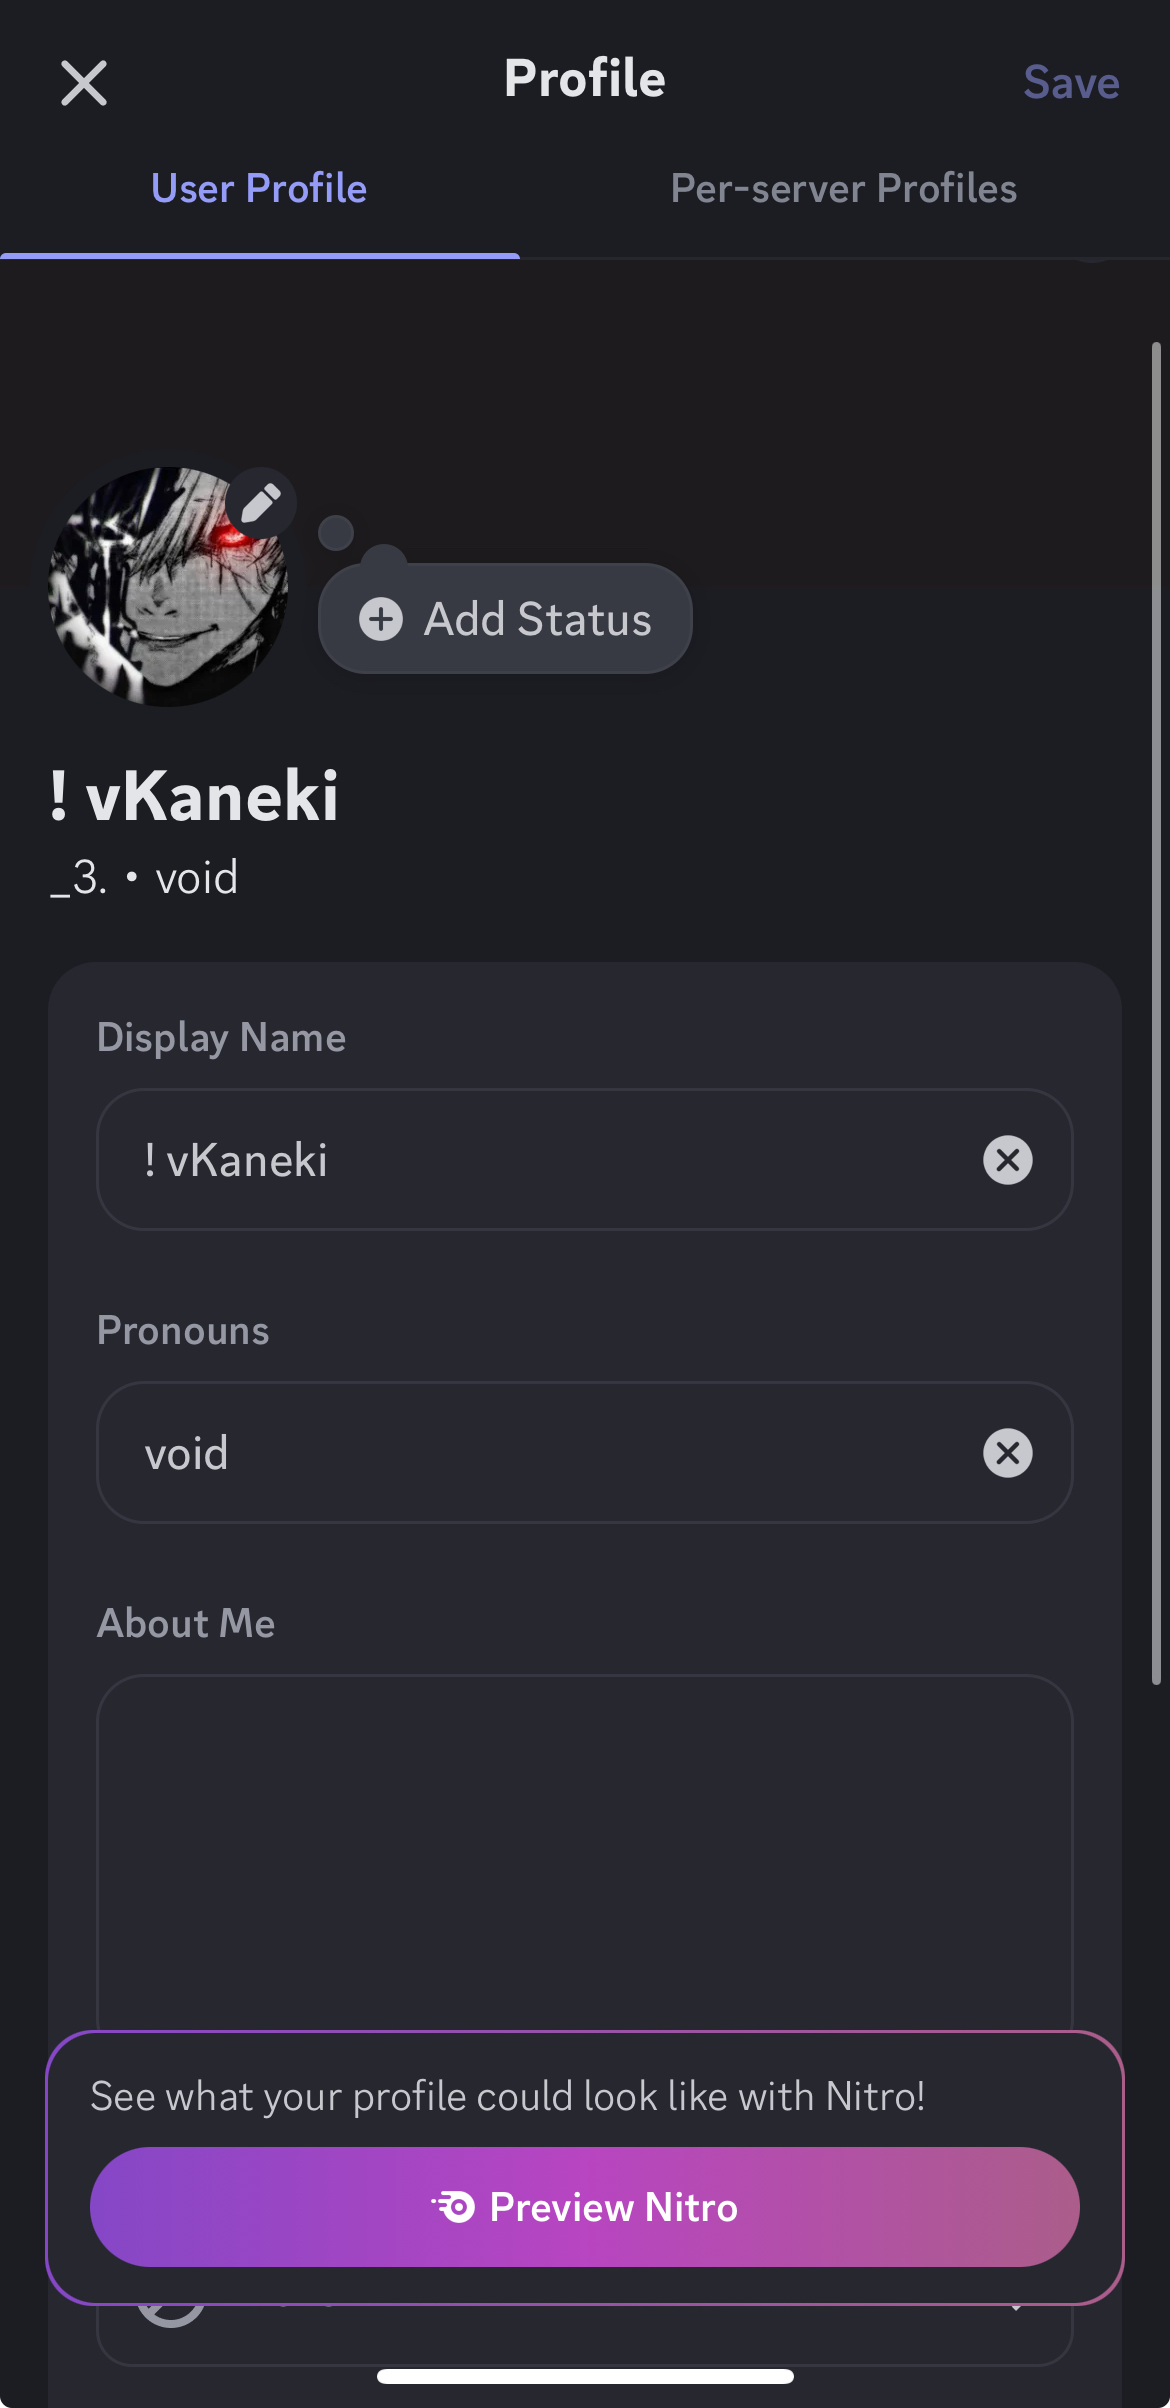Tap the pencil icon to edit the avatar

pos(261,503)
